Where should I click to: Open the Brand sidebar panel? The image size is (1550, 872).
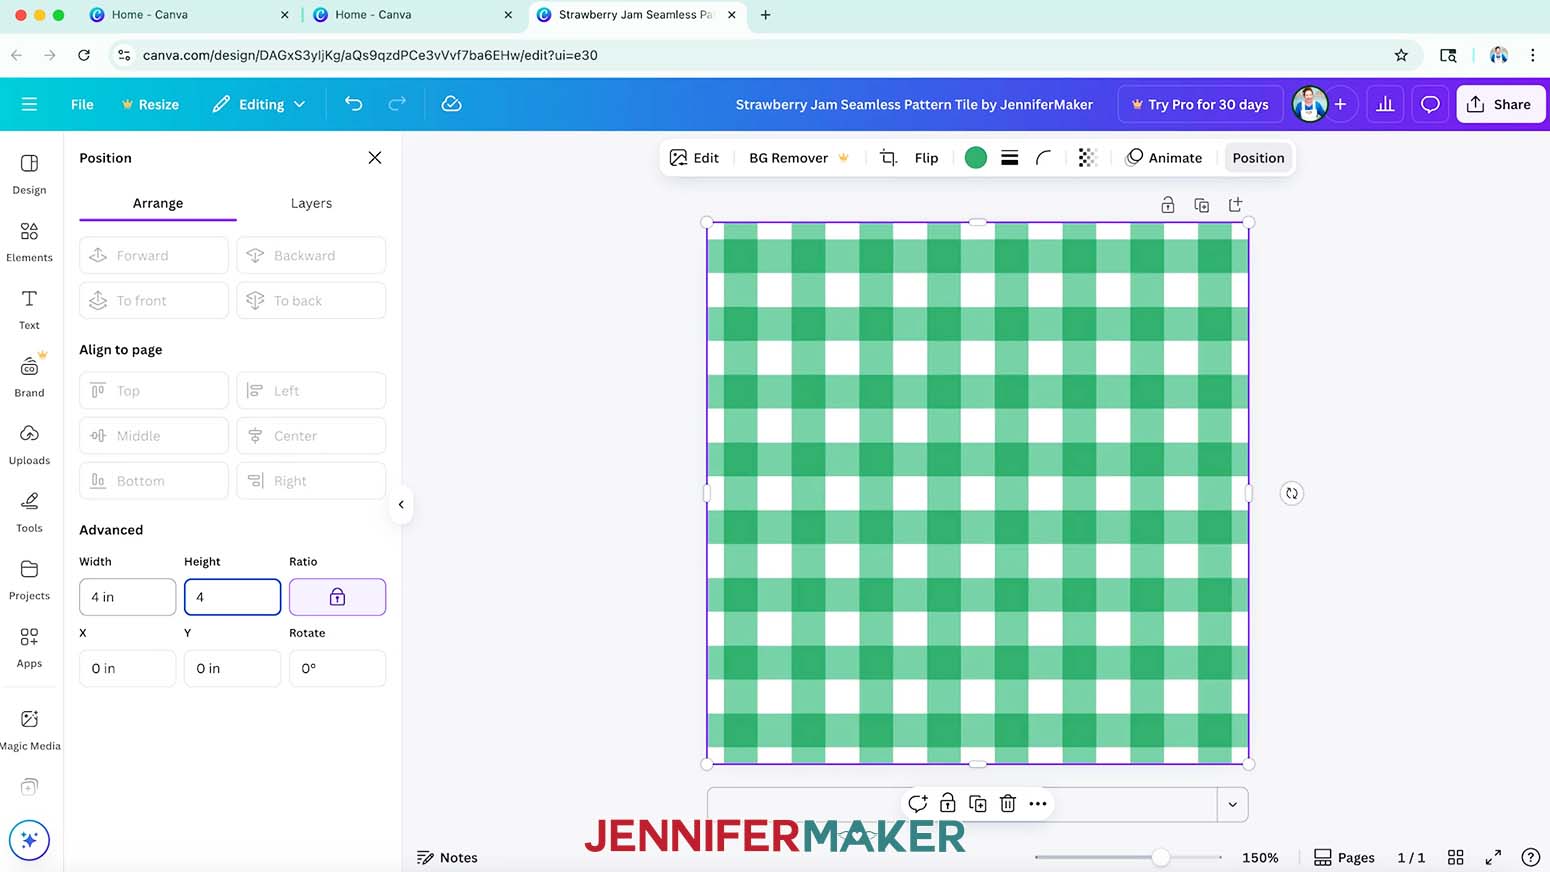[29, 376]
